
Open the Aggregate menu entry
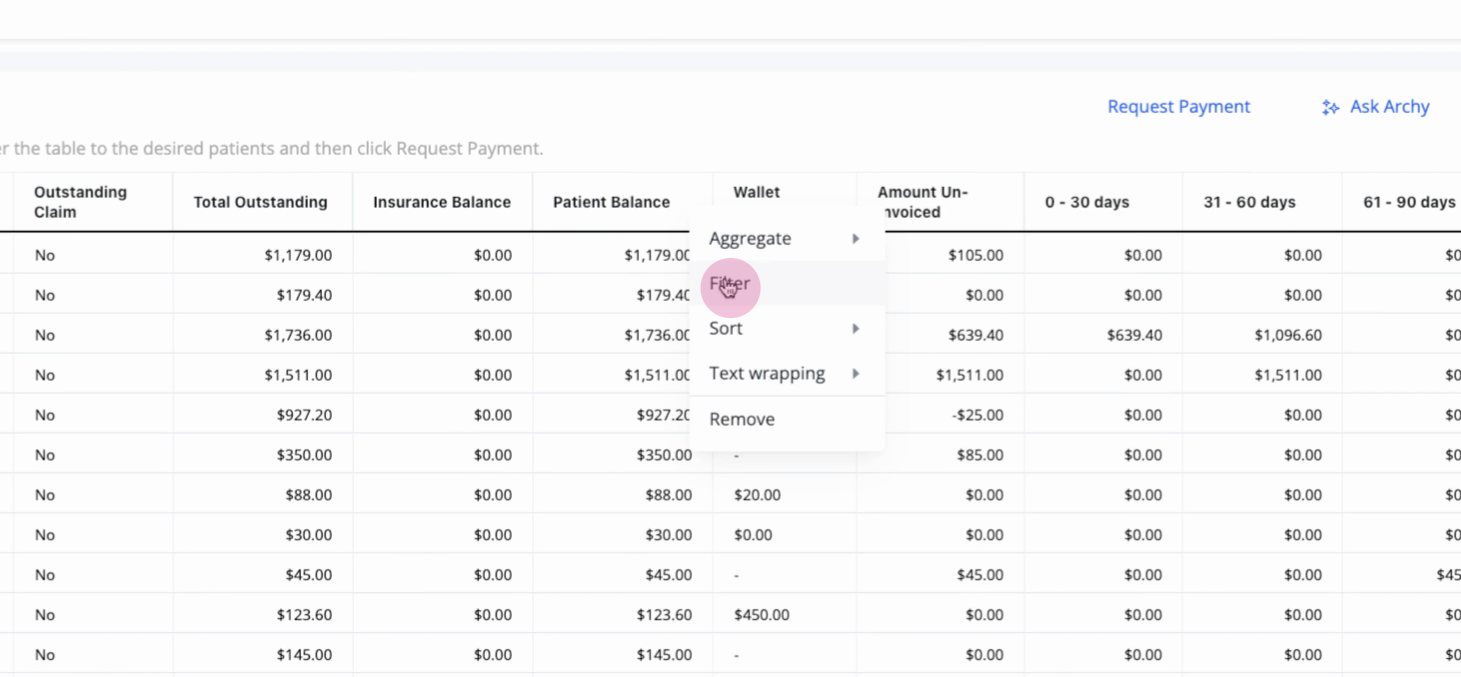tap(787, 238)
